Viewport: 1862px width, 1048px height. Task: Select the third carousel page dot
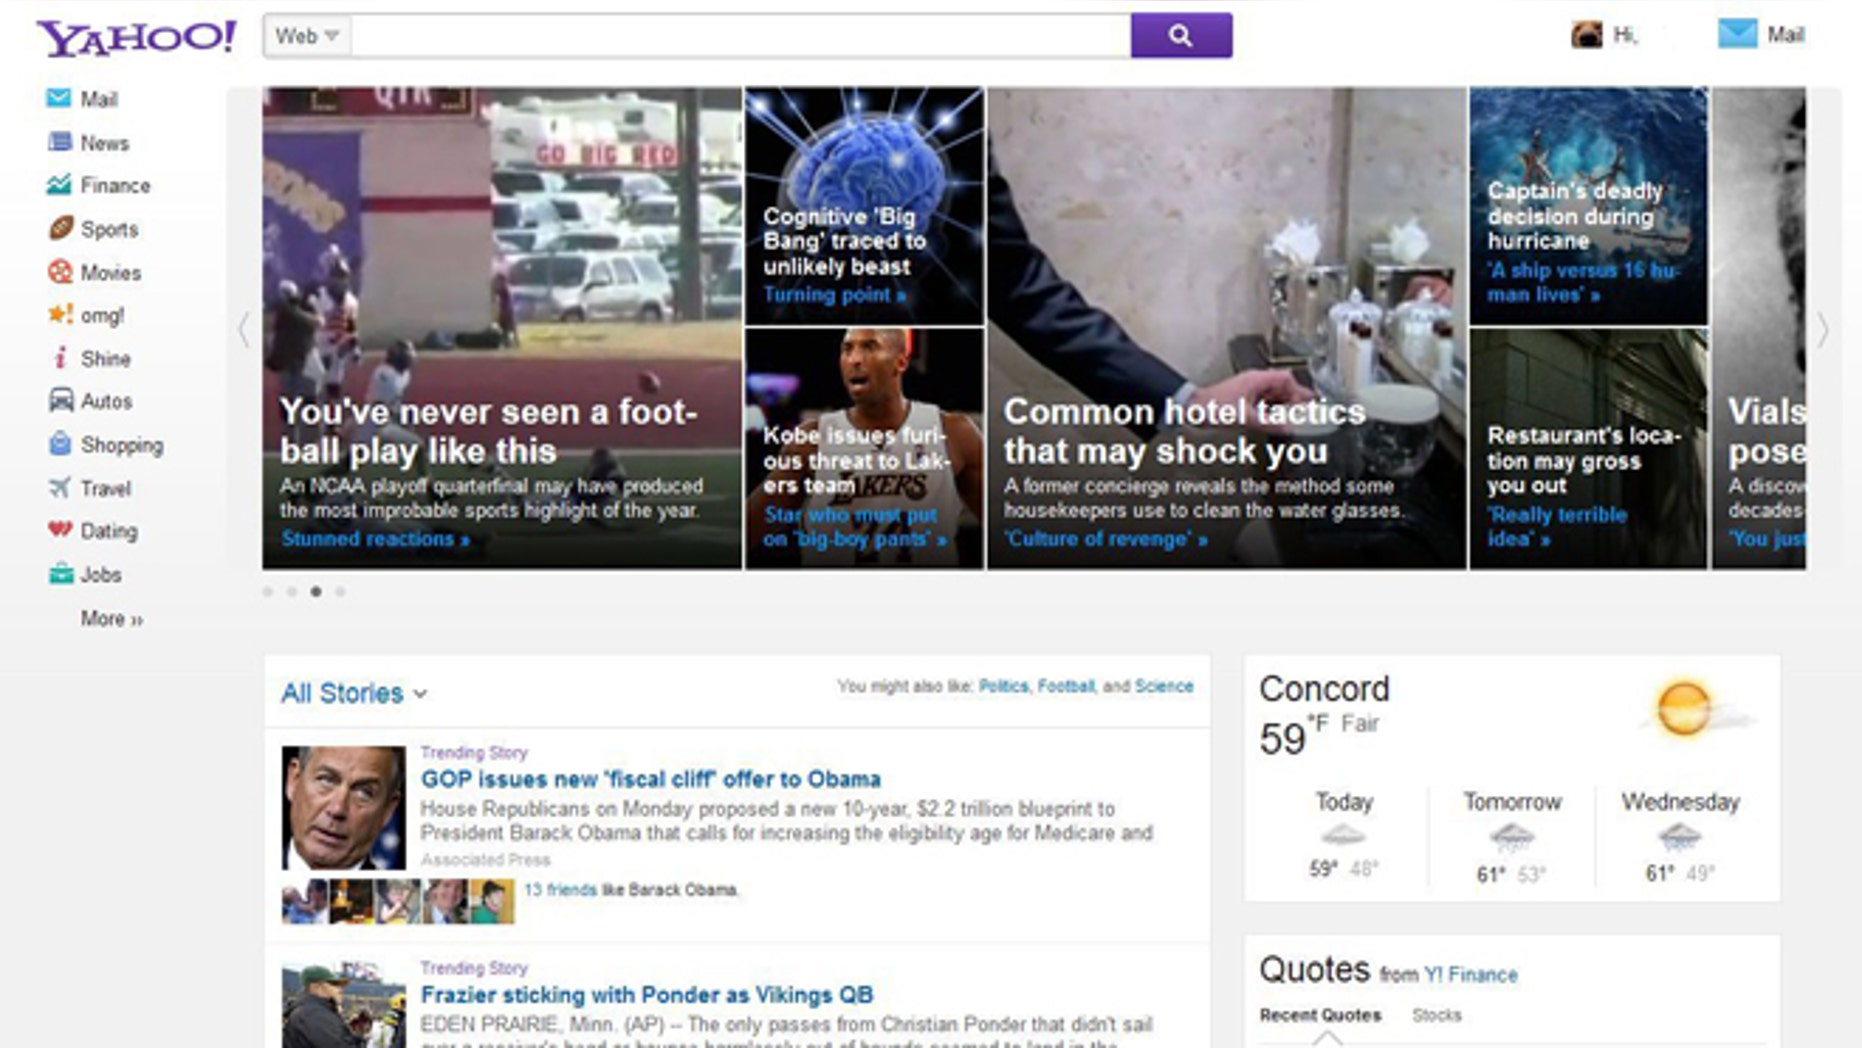pos(316,592)
